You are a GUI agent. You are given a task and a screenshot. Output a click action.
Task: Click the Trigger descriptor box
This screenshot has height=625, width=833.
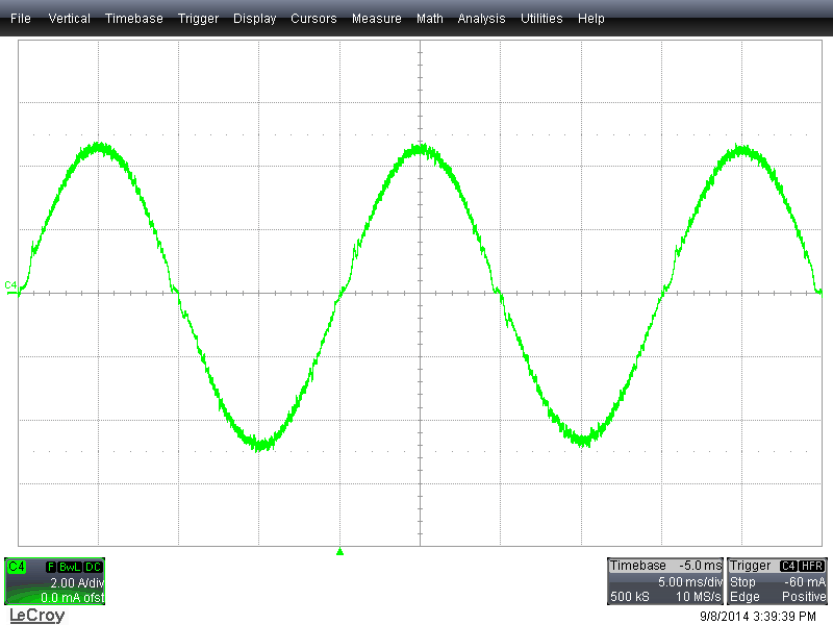(x=778, y=581)
